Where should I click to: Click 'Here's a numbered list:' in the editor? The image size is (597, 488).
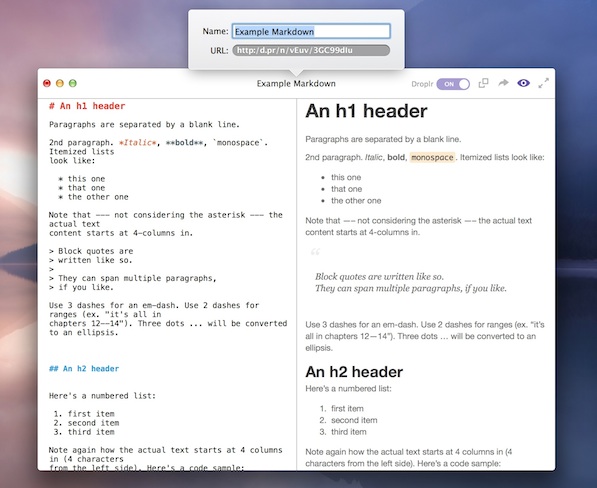[102, 396]
